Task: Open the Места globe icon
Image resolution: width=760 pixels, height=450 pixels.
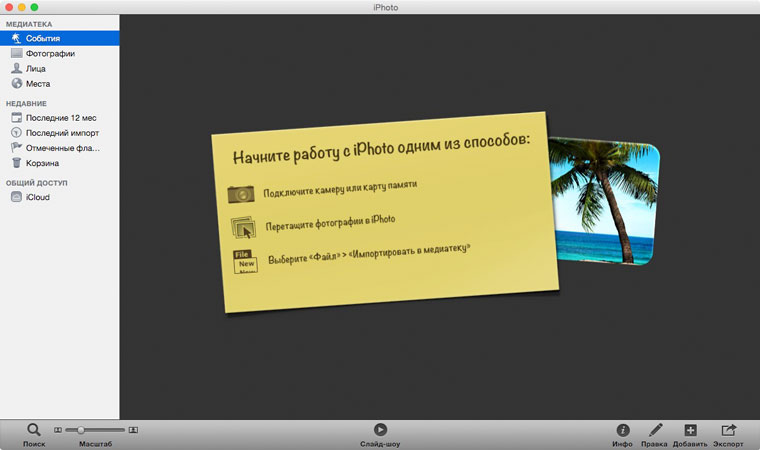Action: tap(16, 83)
